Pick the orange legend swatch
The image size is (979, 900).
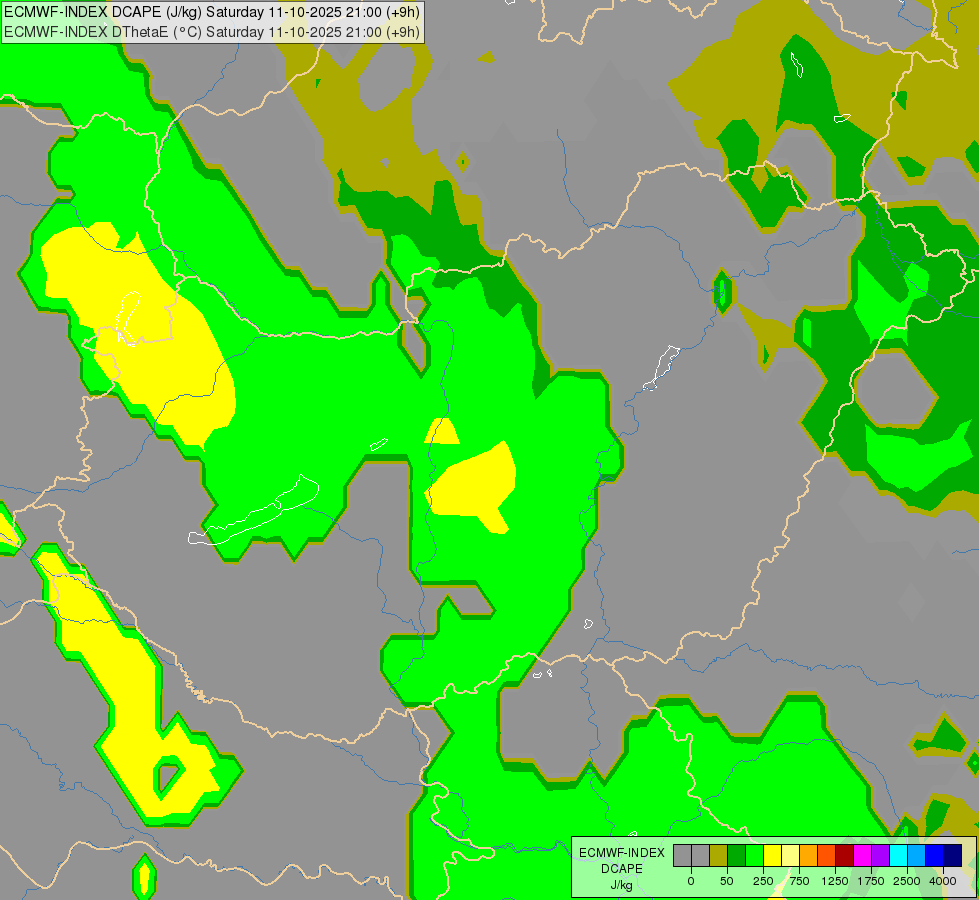click(x=809, y=855)
